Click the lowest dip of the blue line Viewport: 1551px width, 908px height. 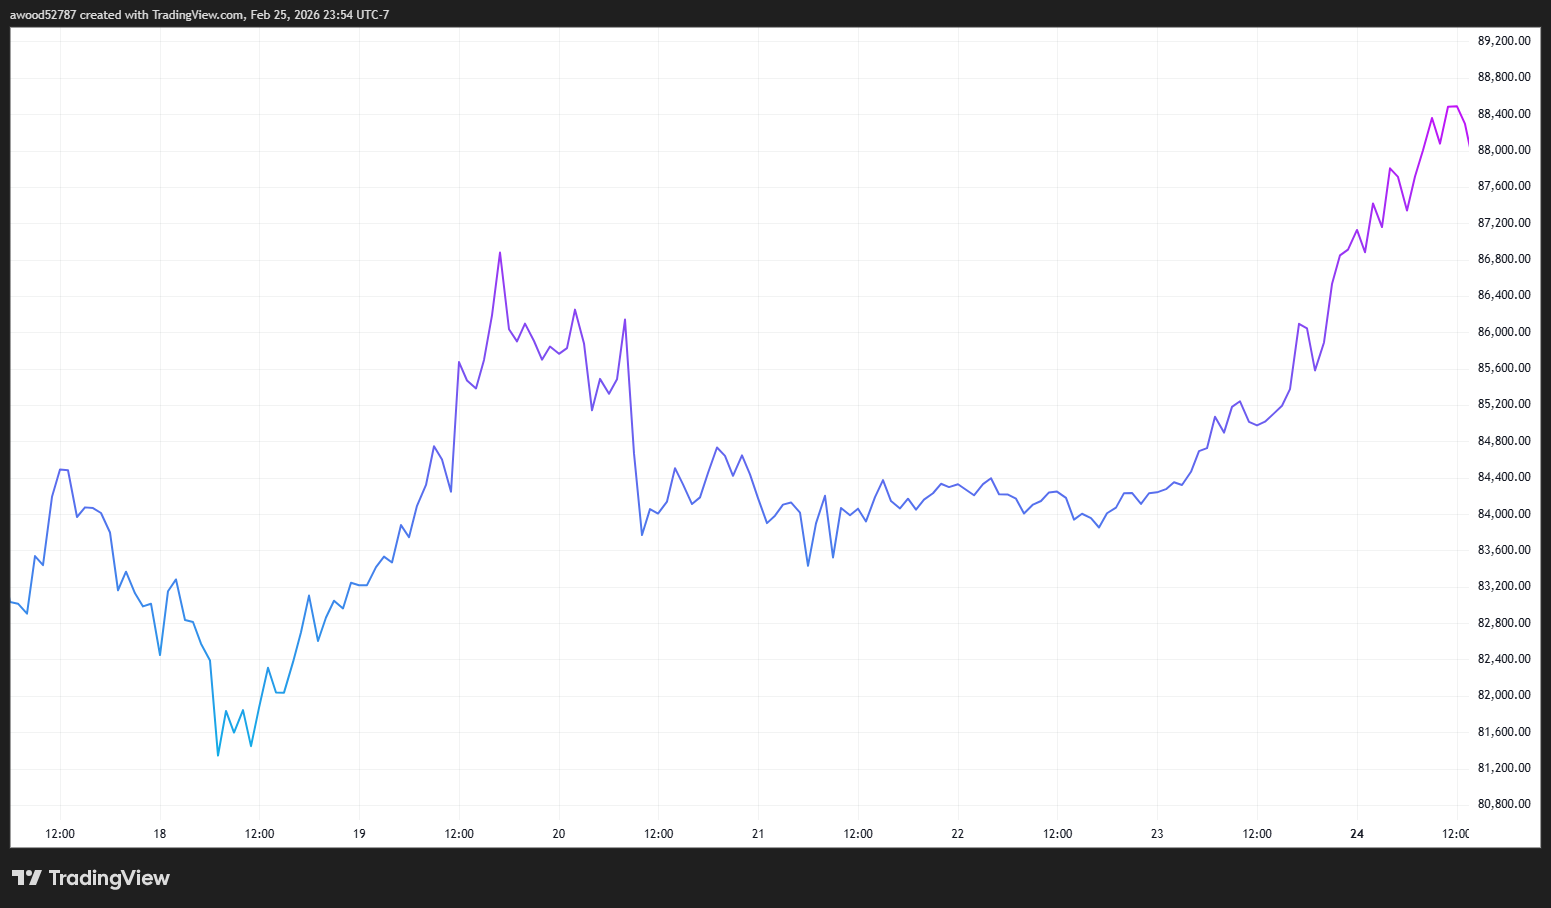click(x=218, y=756)
